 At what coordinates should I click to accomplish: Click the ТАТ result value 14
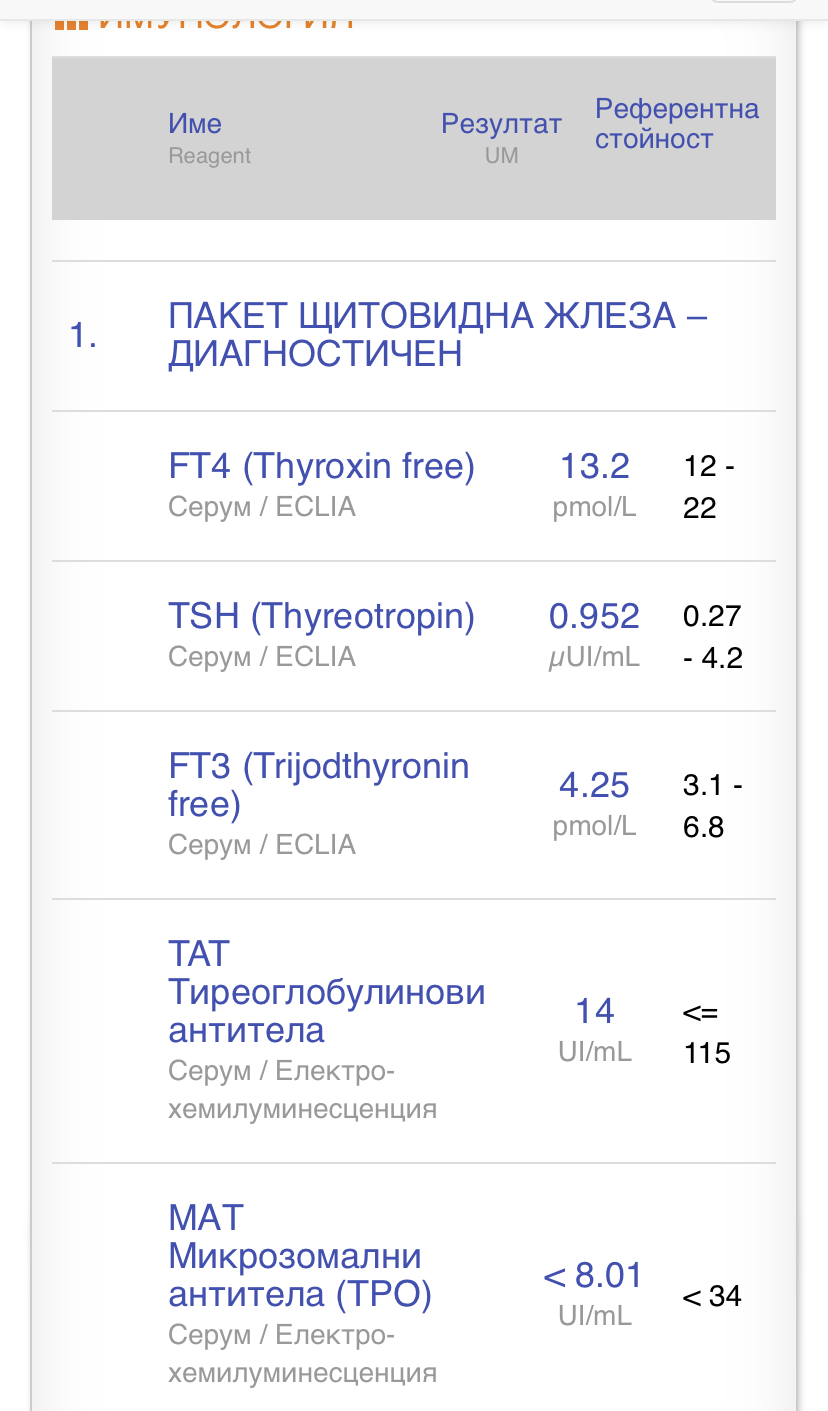(594, 1011)
